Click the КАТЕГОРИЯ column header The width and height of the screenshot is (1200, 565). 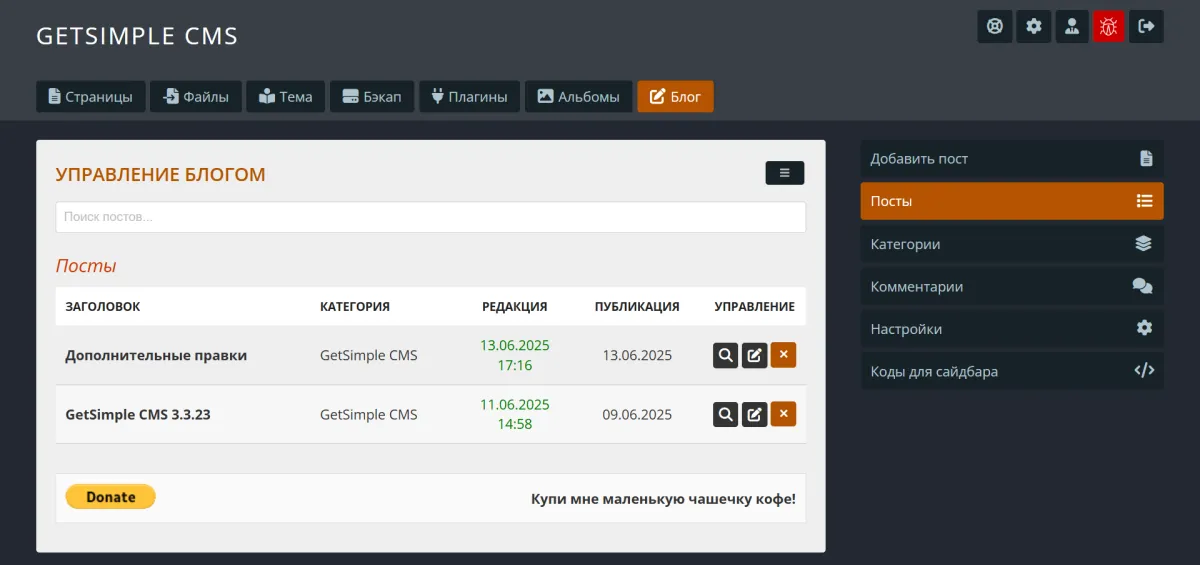(355, 307)
